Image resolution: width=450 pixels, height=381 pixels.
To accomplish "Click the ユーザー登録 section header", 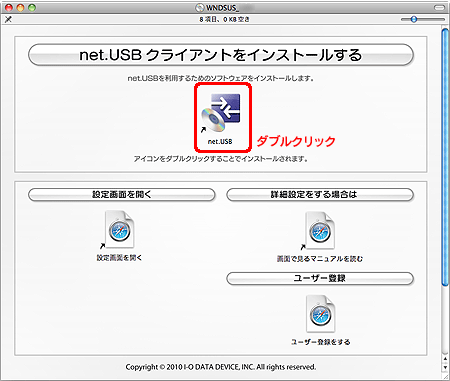I will point(320,278).
